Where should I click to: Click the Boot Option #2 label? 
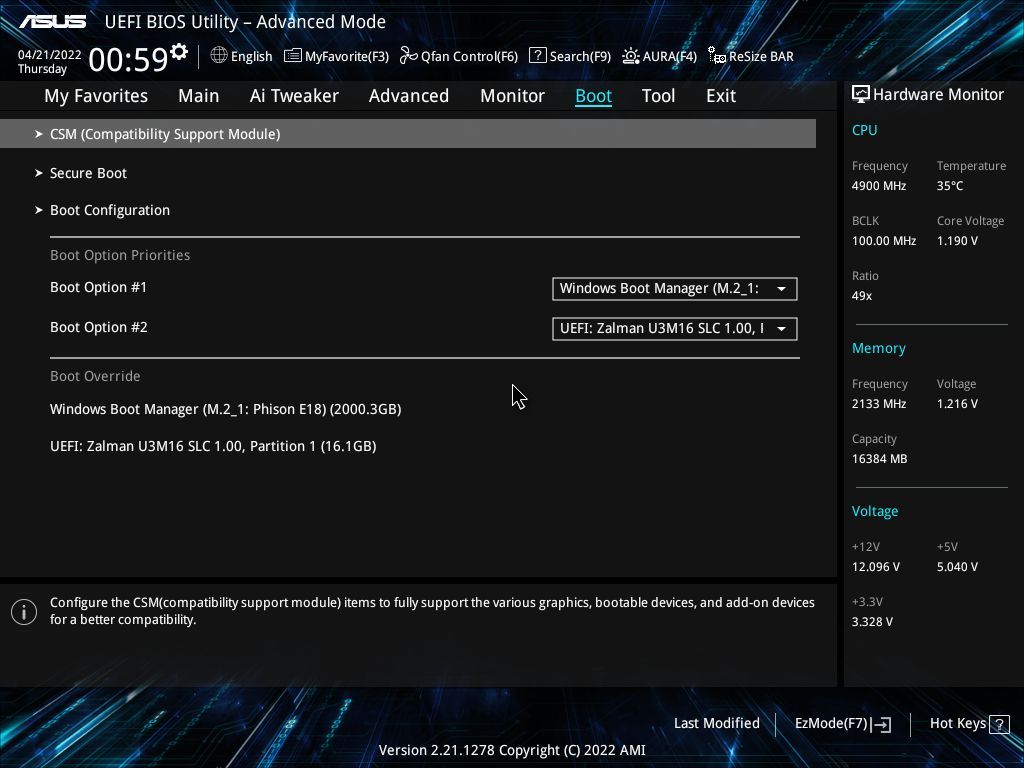click(99, 327)
